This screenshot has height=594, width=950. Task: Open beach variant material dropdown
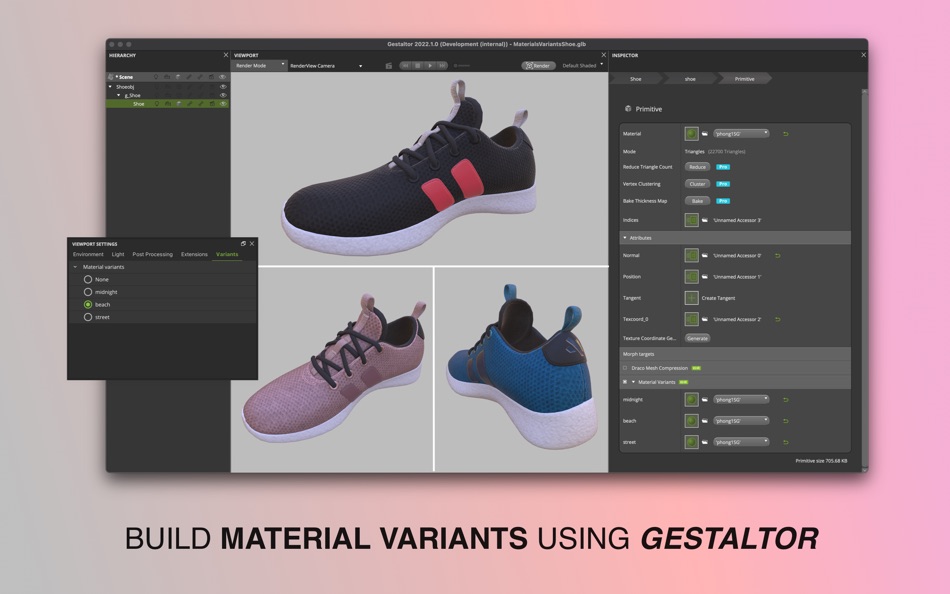point(741,421)
